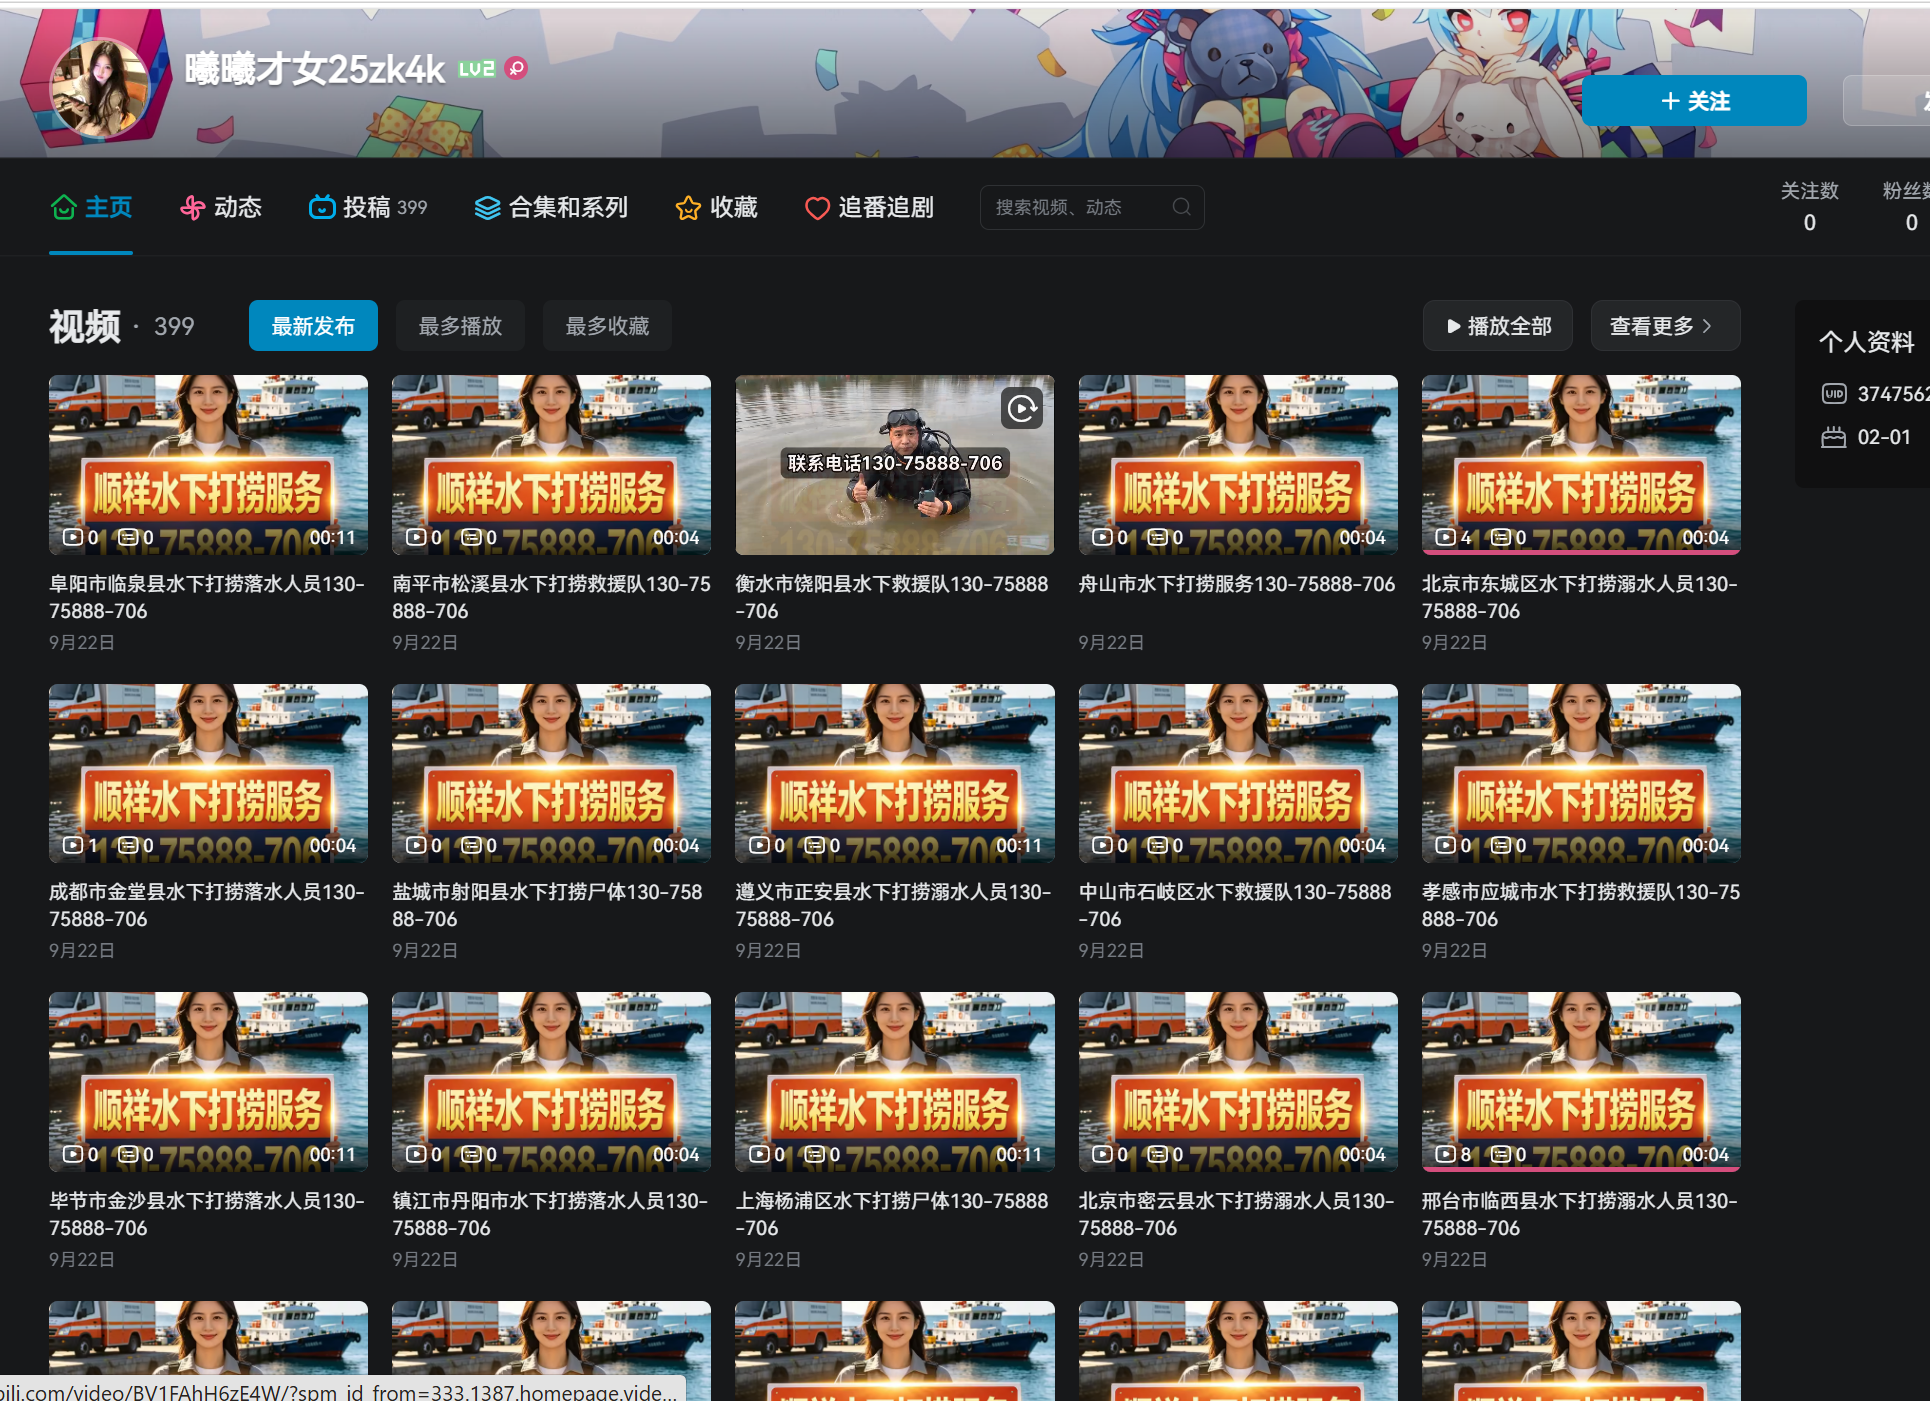Click the search magnifier icon
1930x1401 pixels.
click(x=1181, y=207)
